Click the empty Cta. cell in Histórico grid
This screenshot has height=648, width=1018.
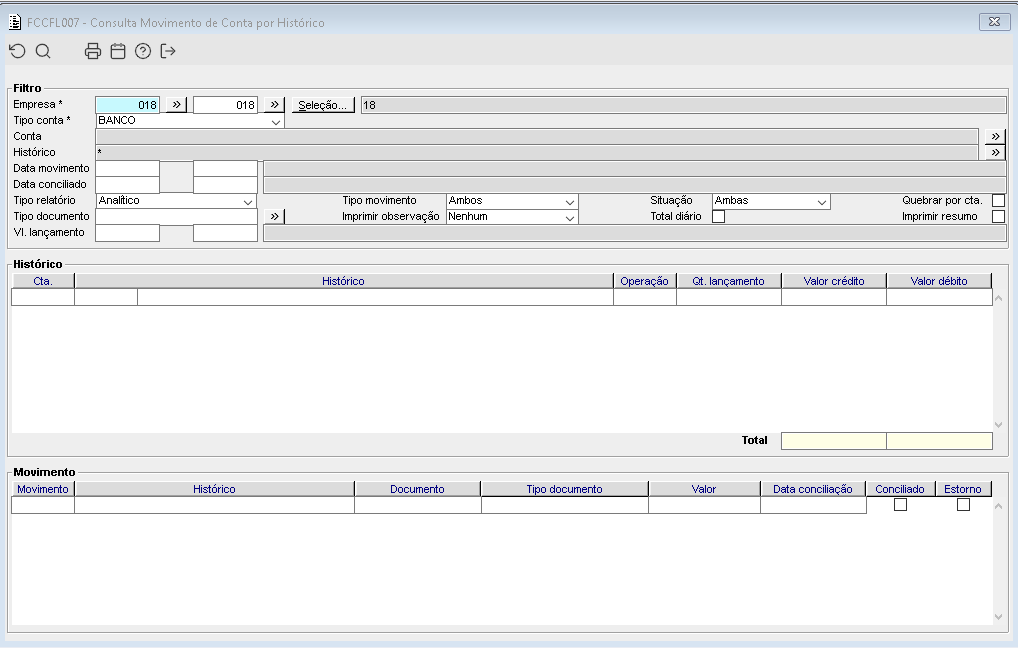tap(43, 297)
